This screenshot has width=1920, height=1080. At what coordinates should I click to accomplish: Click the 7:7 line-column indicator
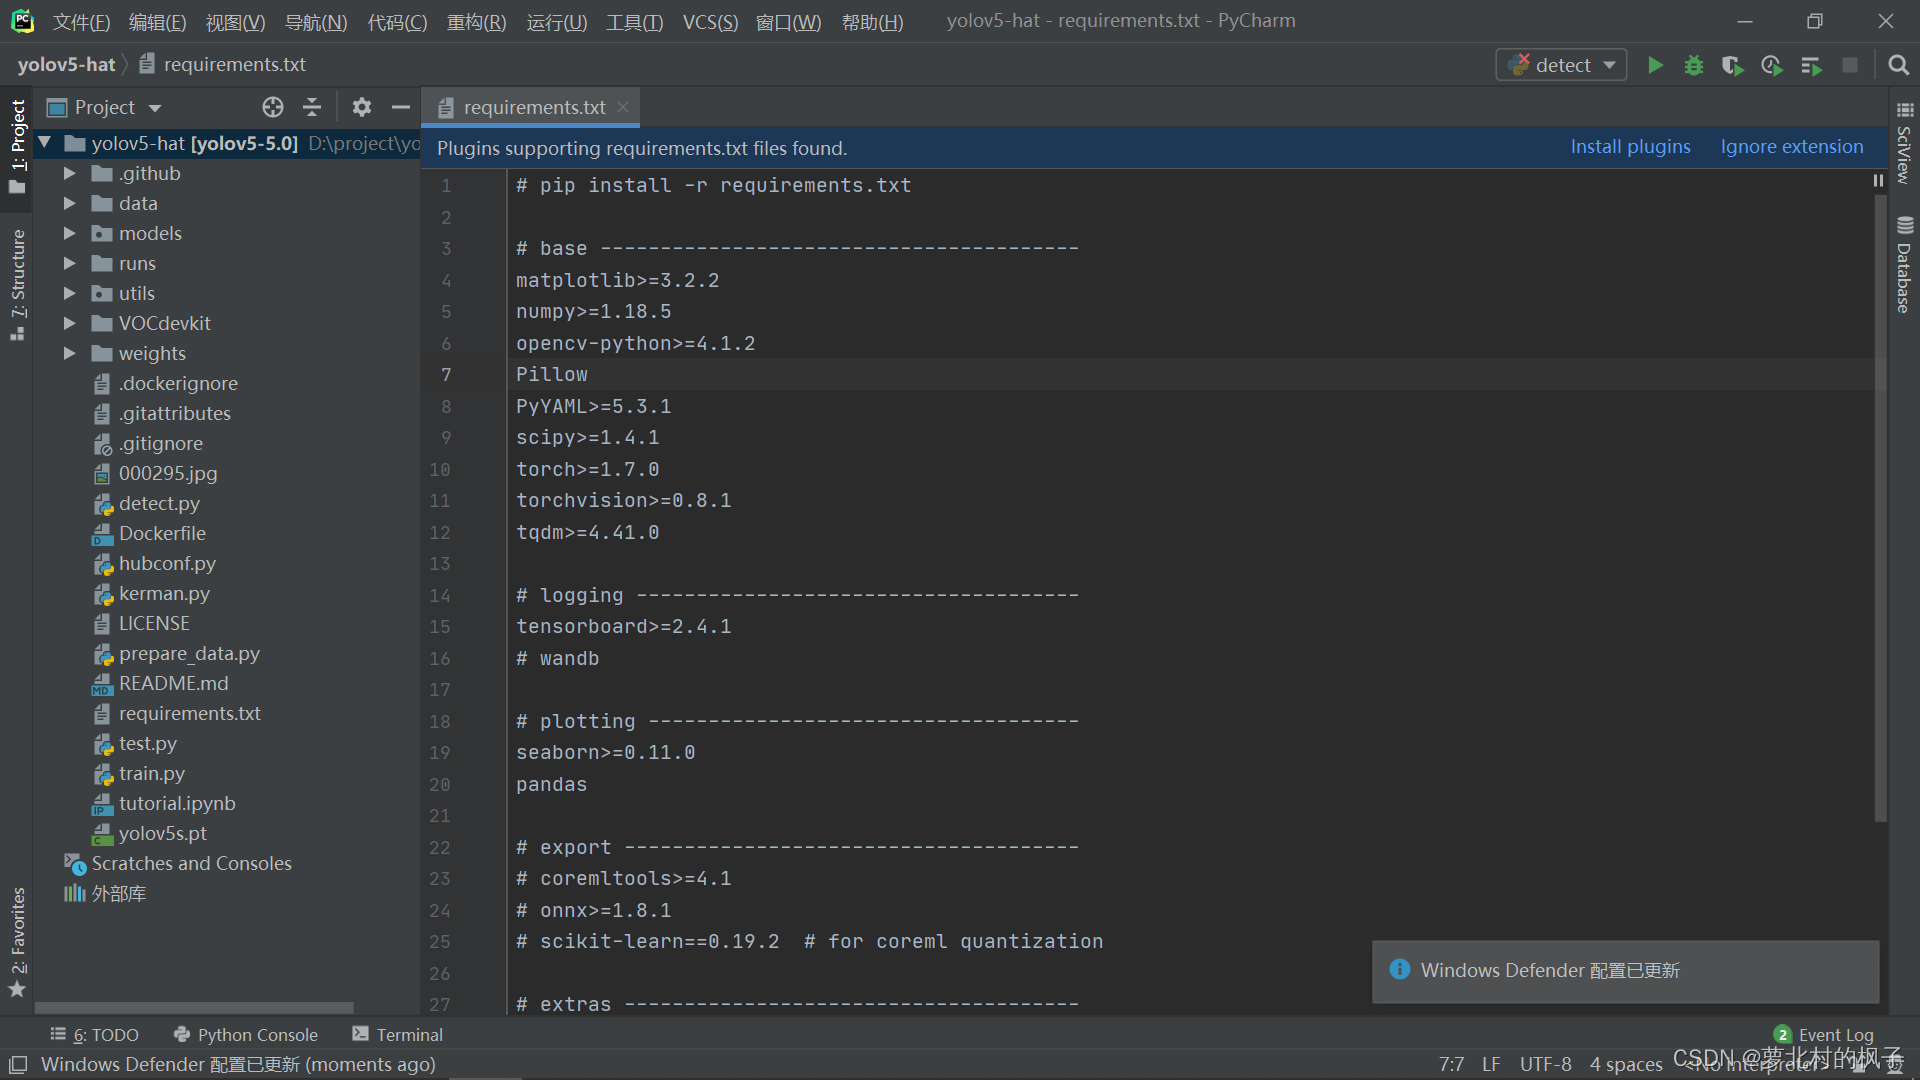1451,1064
